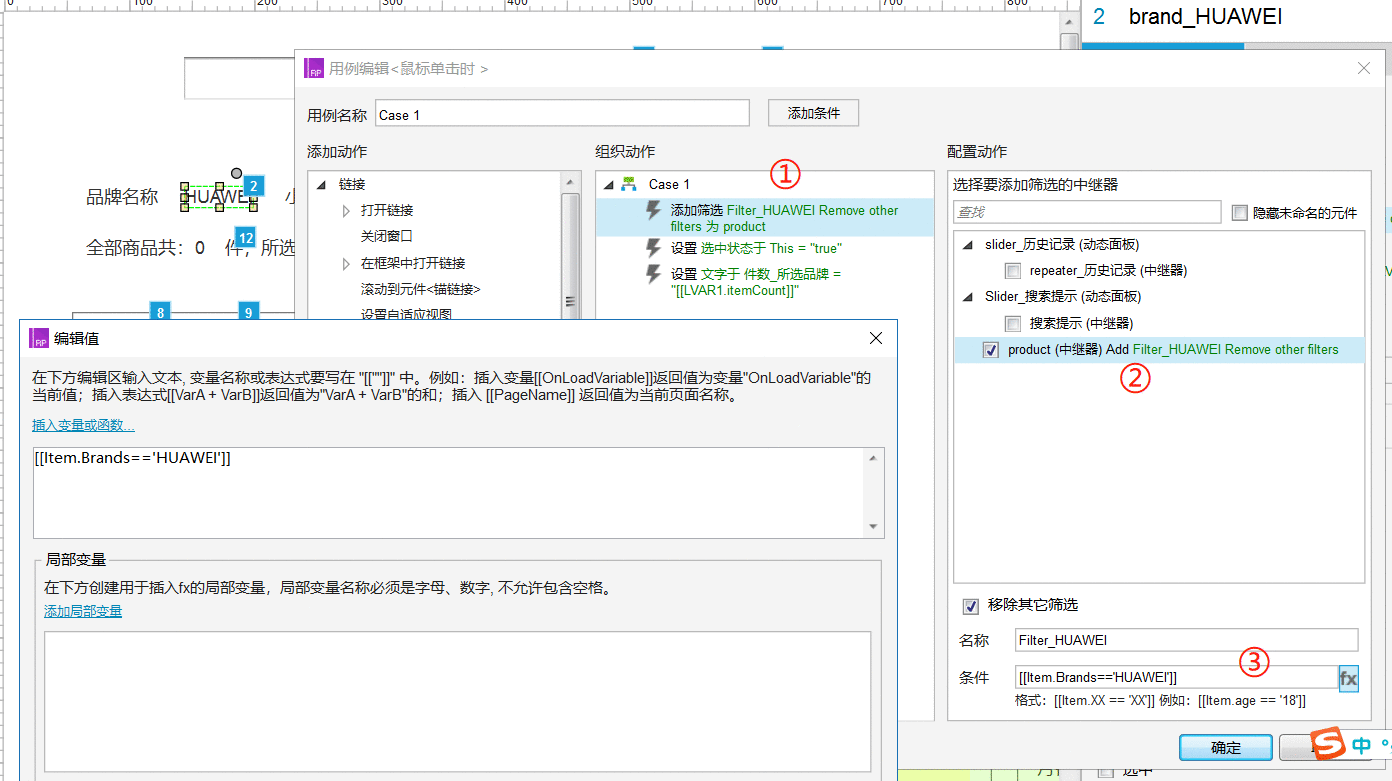Select 设置自适应视图 action
1392x781 pixels.
point(406,315)
